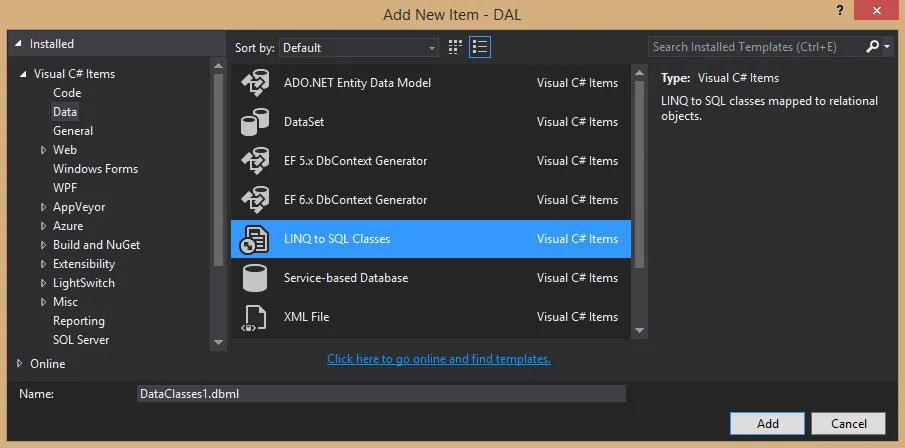905x448 pixels.
Task: Expand the Web tree node
Action: tap(43, 150)
